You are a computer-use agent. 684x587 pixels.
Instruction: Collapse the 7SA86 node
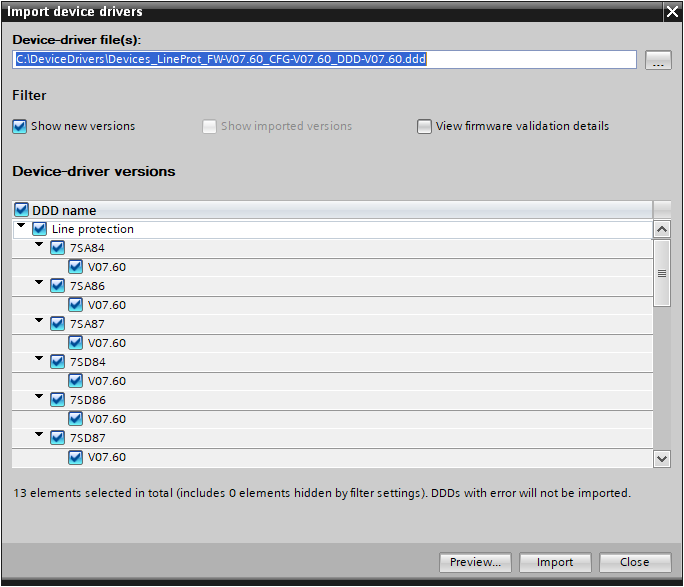coord(39,283)
